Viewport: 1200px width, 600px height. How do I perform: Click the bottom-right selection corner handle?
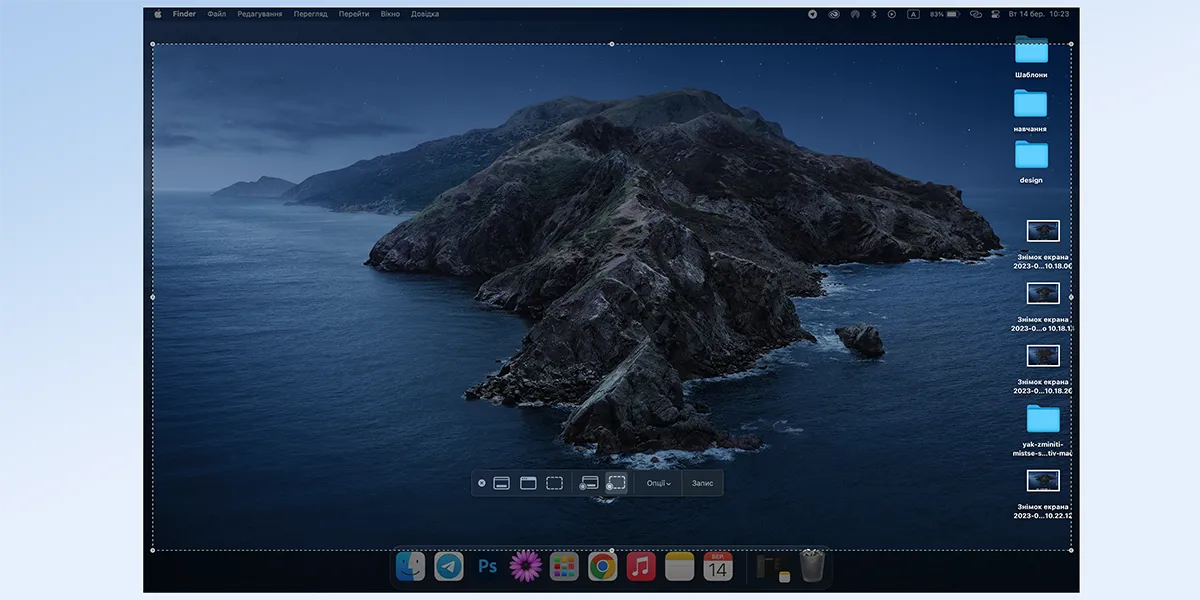coord(1071,550)
